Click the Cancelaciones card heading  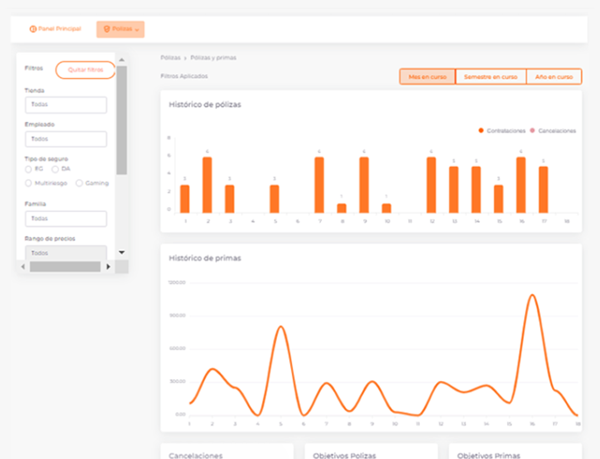tap(196, 456)
